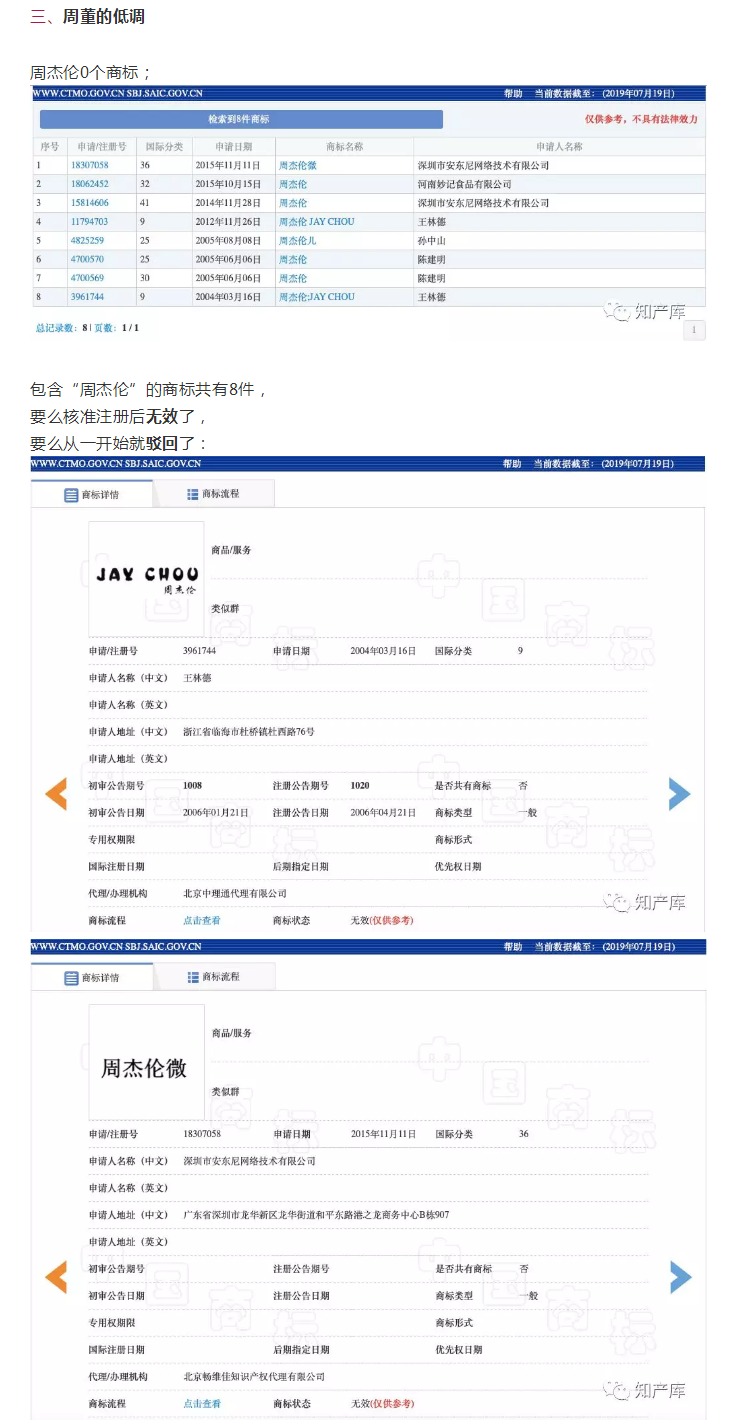Click 点击查看 link for trademark 18307058
742x1427 pixels.
(x=202, y=1404)
